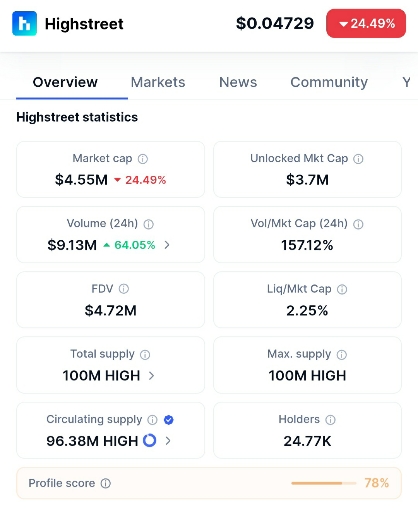Screen dimensions: 418x512
Task: Open the Liq/Mkt Cap info icon
Action: pyautogui.click(x=342, y=289)
